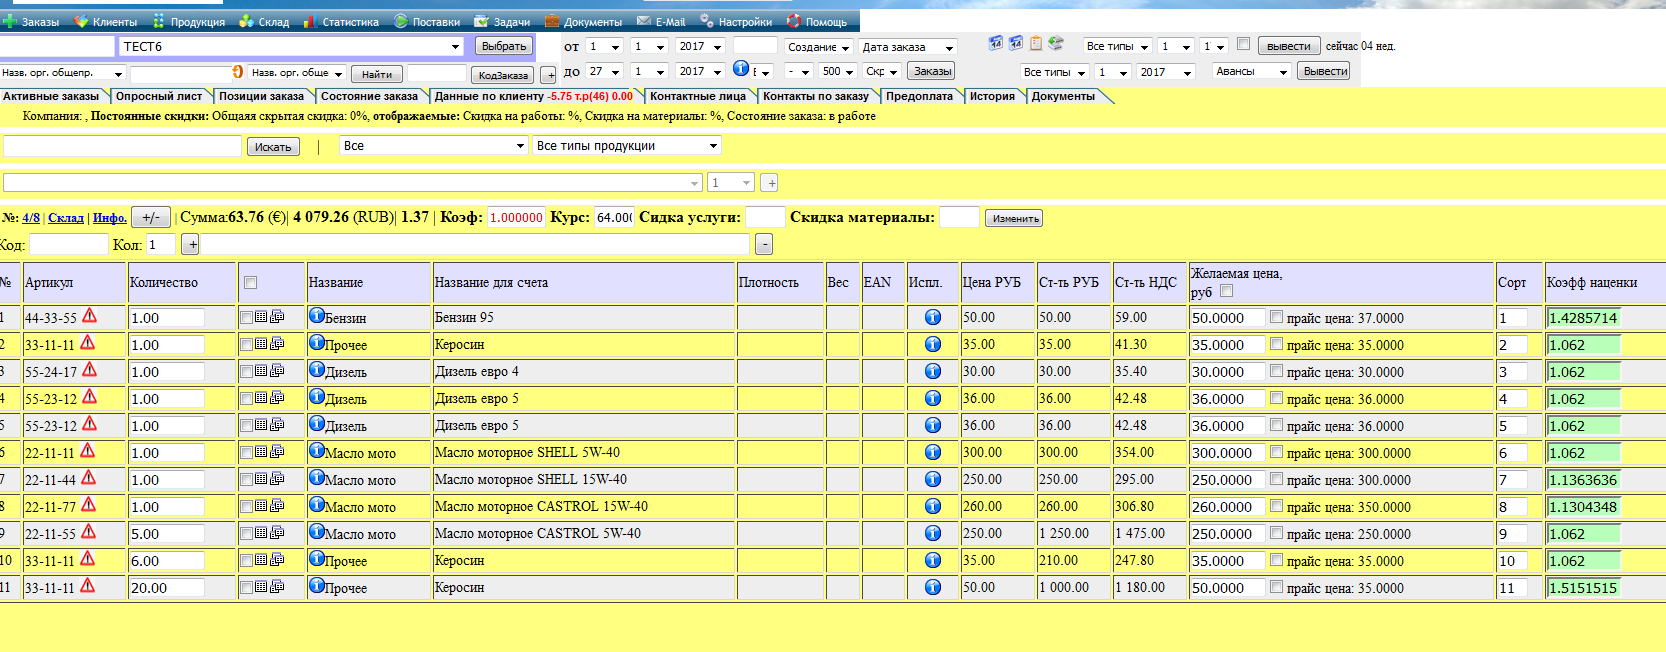Click the copy icon in the Керосин row 2

pos(277,344)
